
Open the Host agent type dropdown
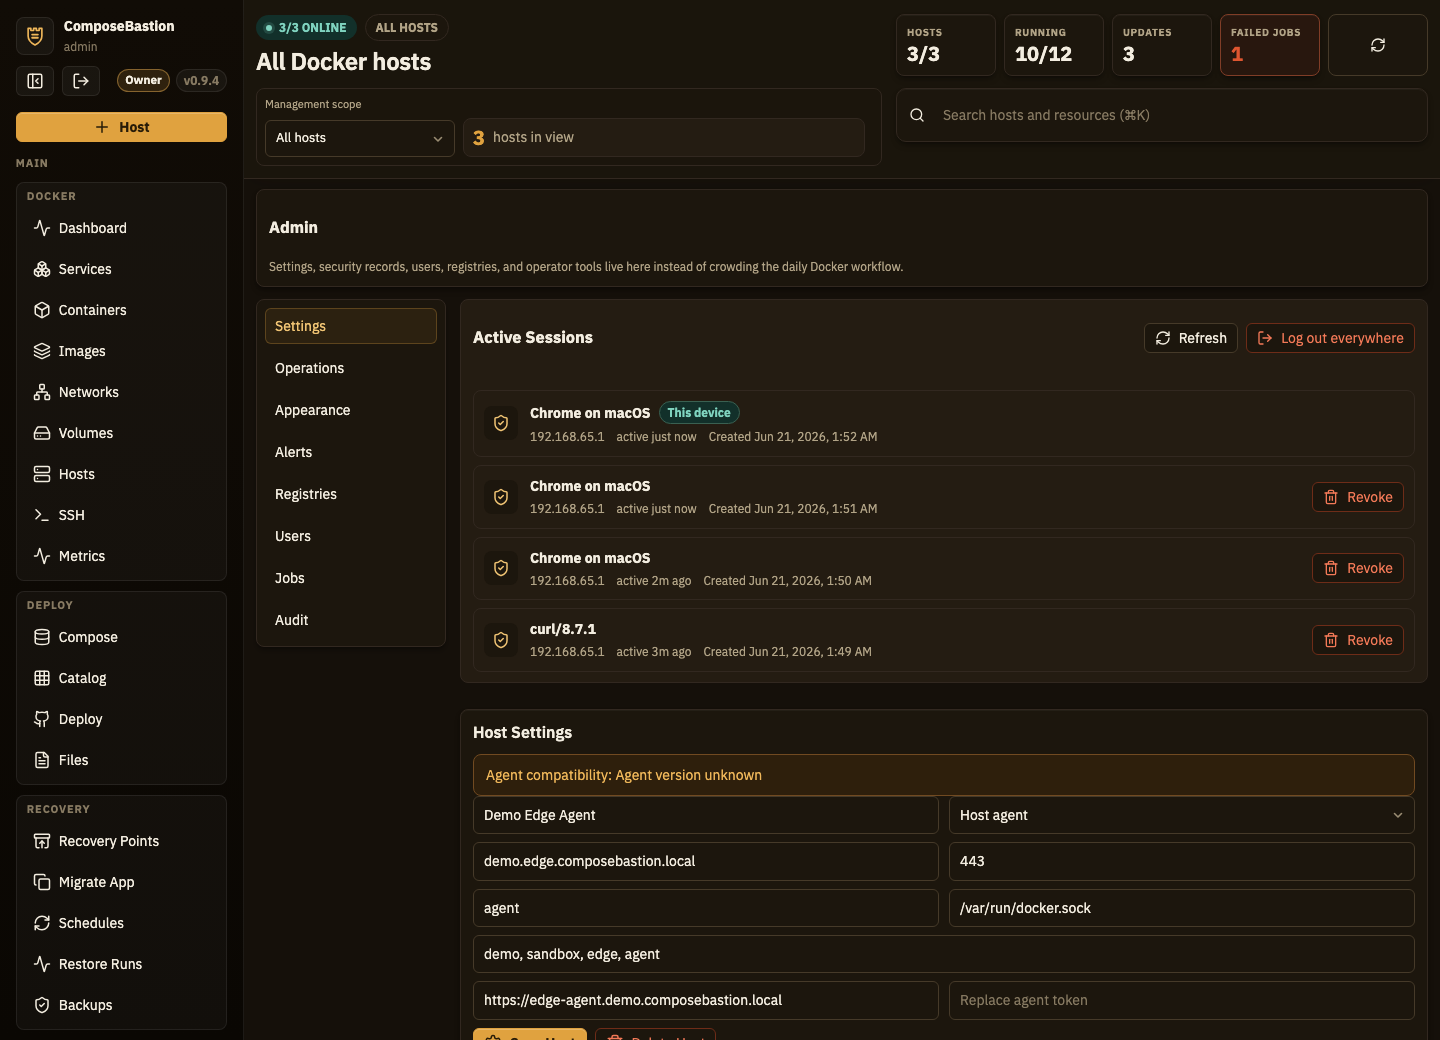(1181, 815)
